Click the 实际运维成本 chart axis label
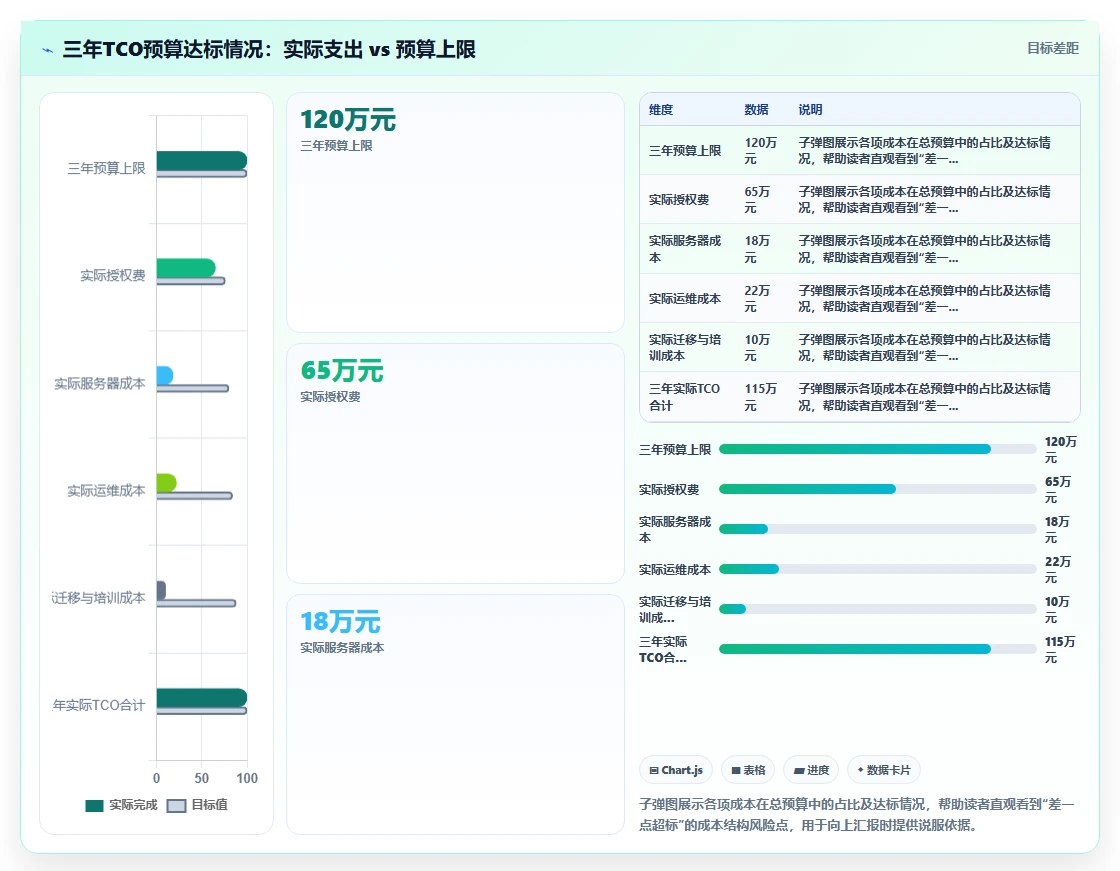This screenshot has height=871, width=1120. (106, 490)
